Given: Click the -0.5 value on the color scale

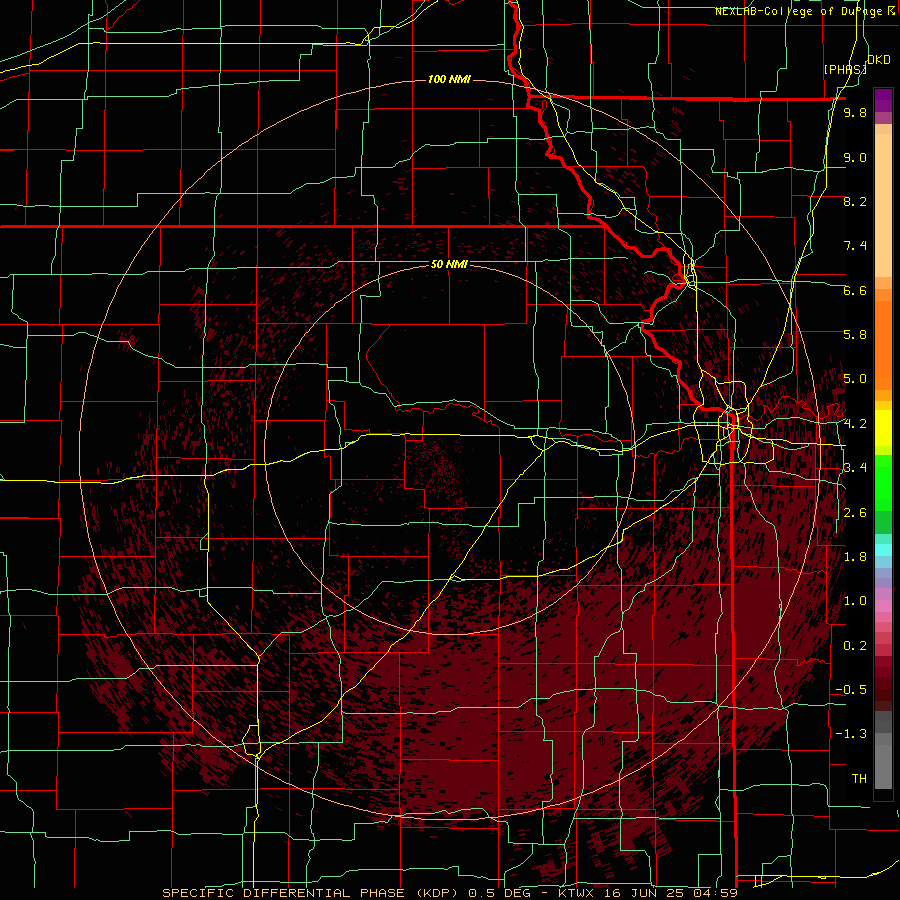Looking at the screenshot, I should [851, 690].
